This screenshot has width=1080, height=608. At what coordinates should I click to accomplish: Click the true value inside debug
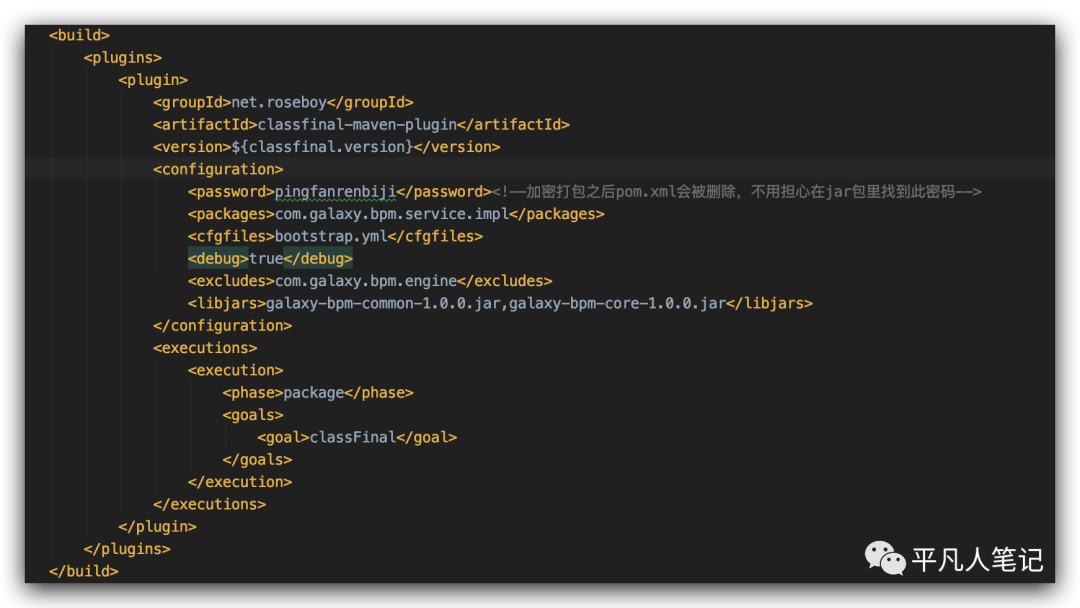pos(266,258)
